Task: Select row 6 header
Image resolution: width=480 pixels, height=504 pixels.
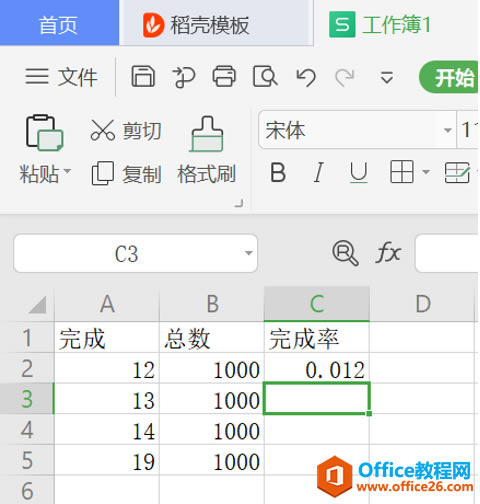Action: point(27,490)
